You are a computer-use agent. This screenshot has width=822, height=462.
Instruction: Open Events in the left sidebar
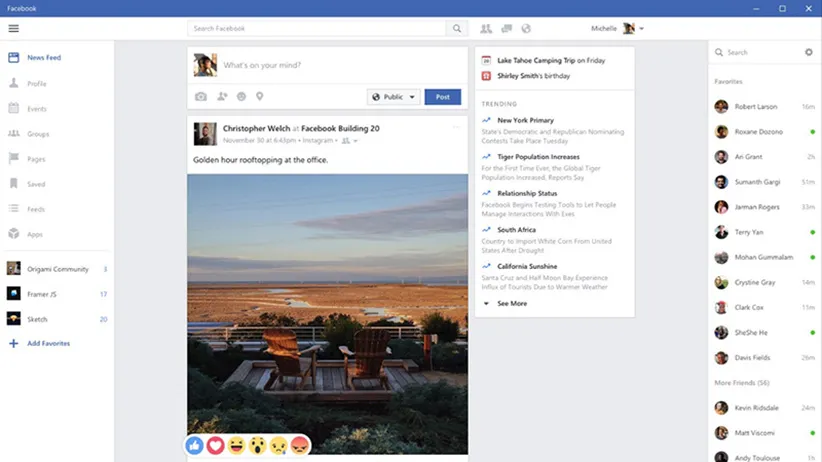37,109
